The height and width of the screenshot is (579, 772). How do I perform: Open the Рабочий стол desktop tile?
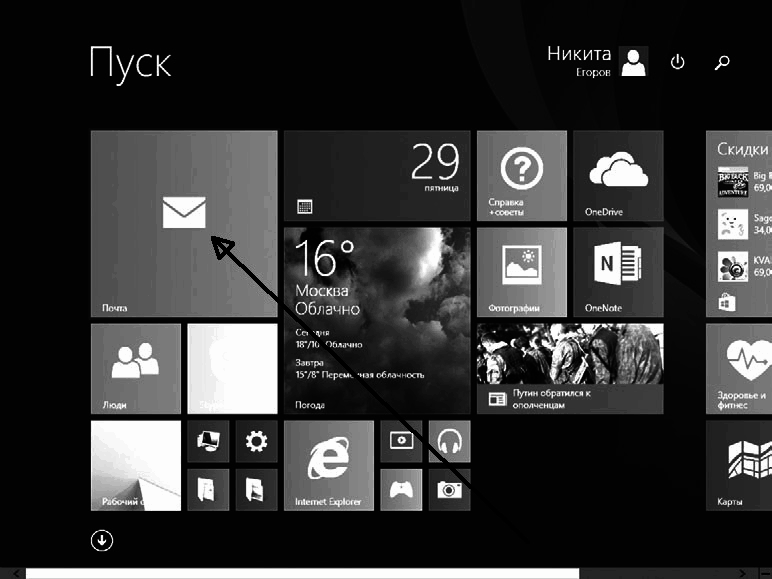(x=136, y=465)
